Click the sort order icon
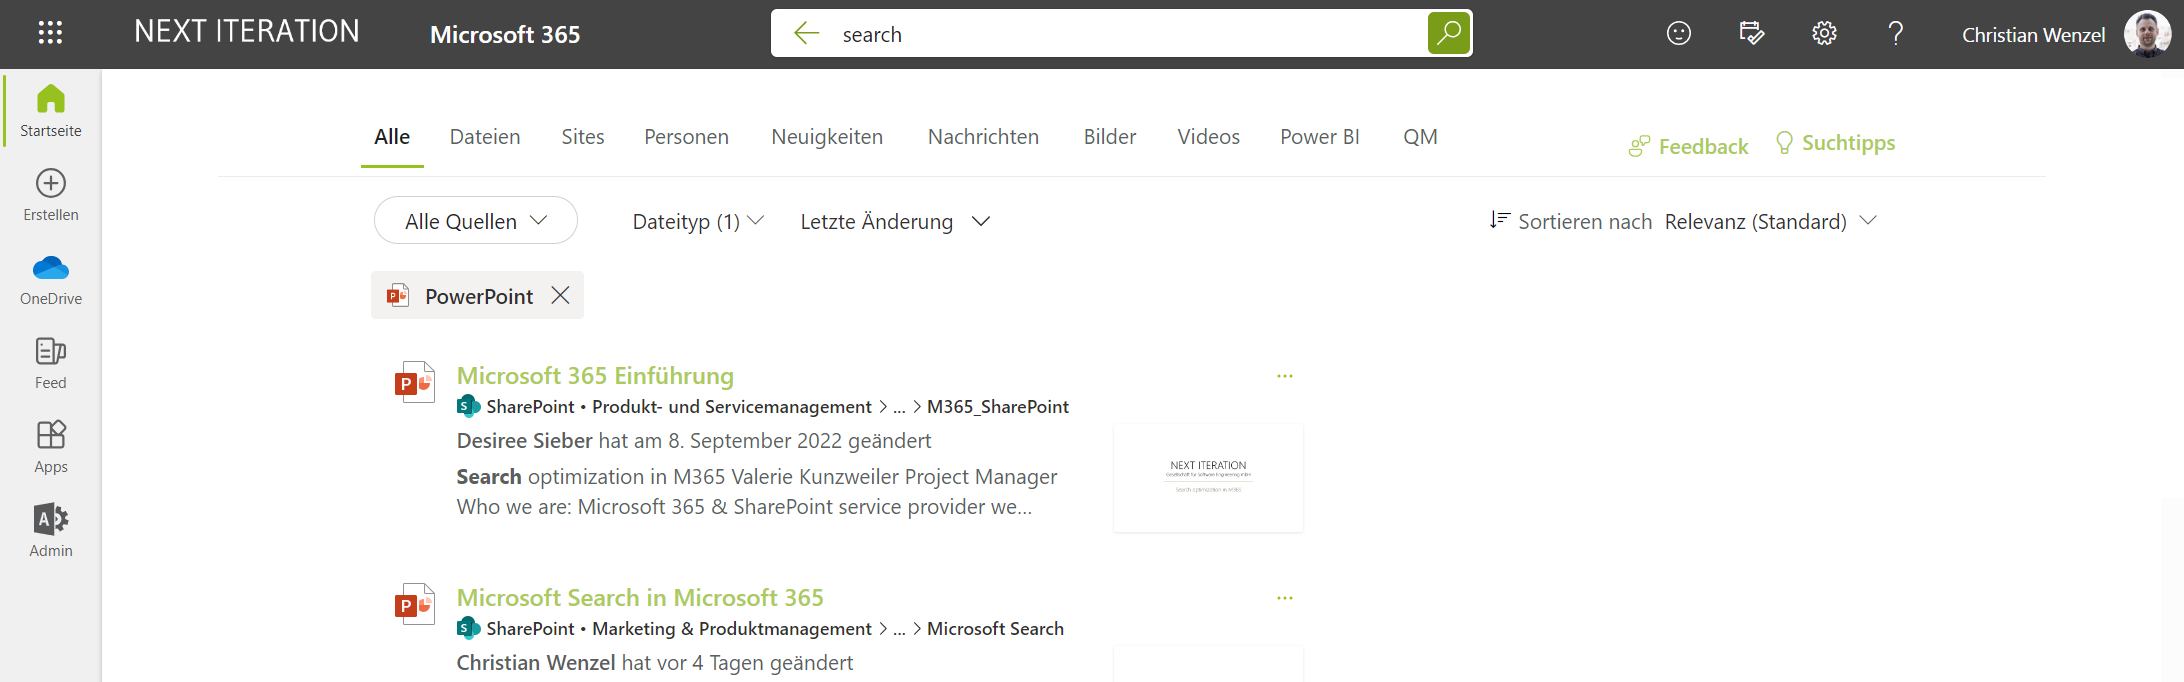2184x682 pixels. pyautogui.click(x=1499, y=220)
